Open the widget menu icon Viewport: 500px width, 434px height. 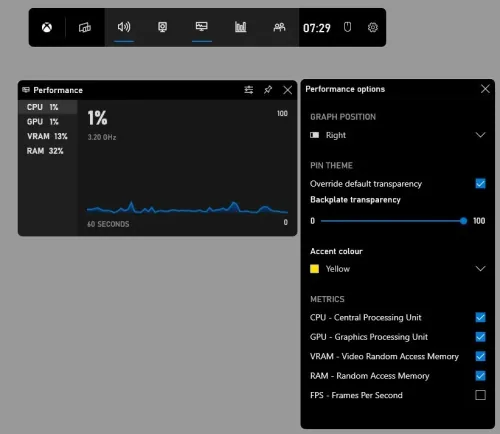(85, 27)
